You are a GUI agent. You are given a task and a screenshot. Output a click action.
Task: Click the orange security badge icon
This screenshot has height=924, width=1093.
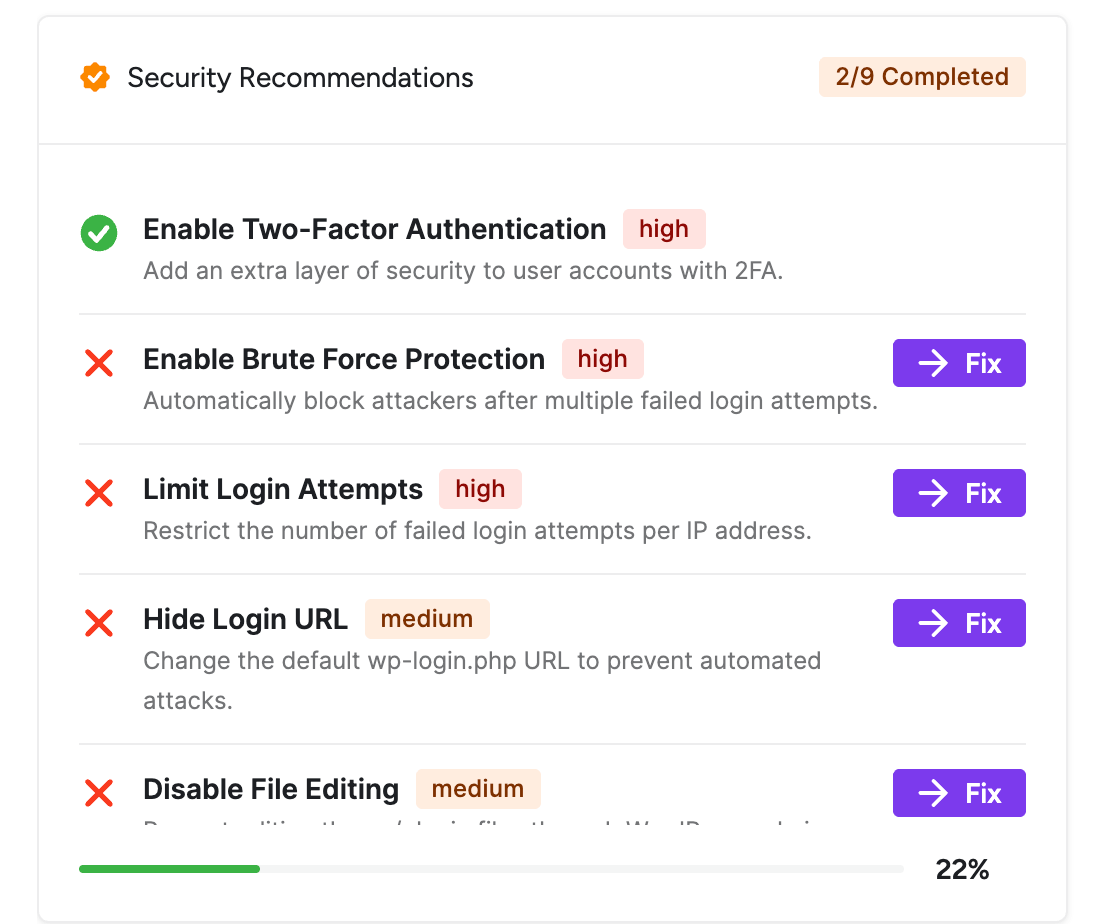95,76
